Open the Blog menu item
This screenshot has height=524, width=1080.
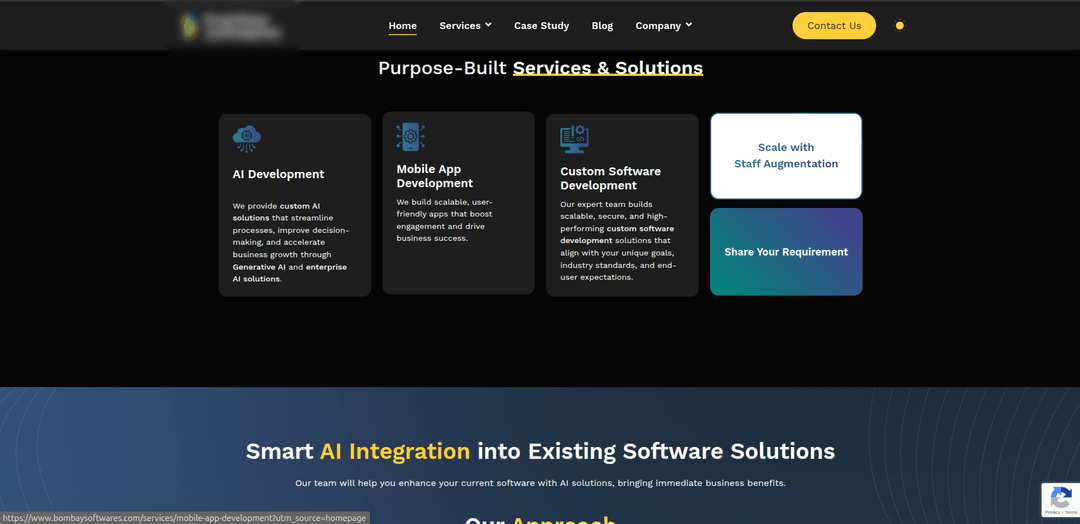click(x=602, y=25)
